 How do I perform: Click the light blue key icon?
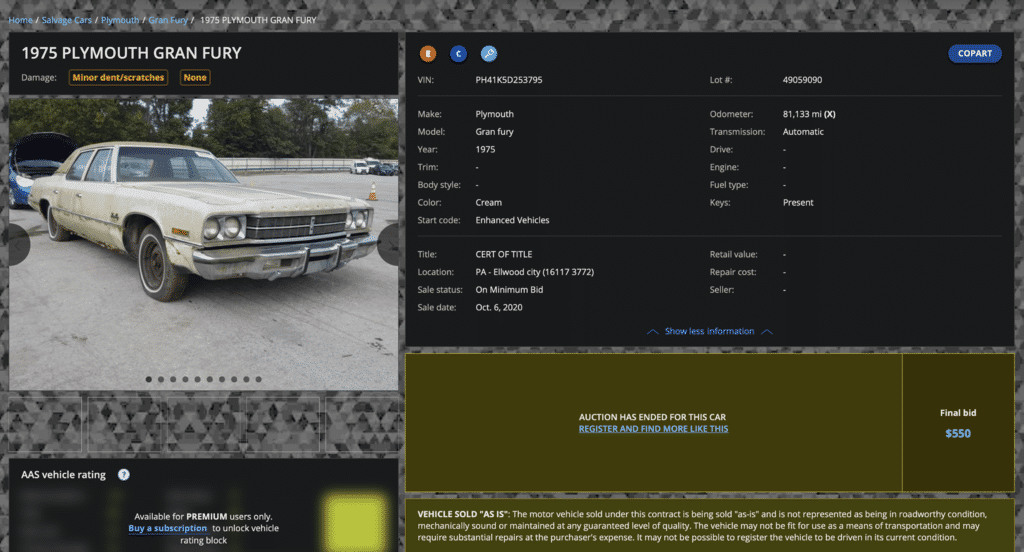[x=489, y=54]
